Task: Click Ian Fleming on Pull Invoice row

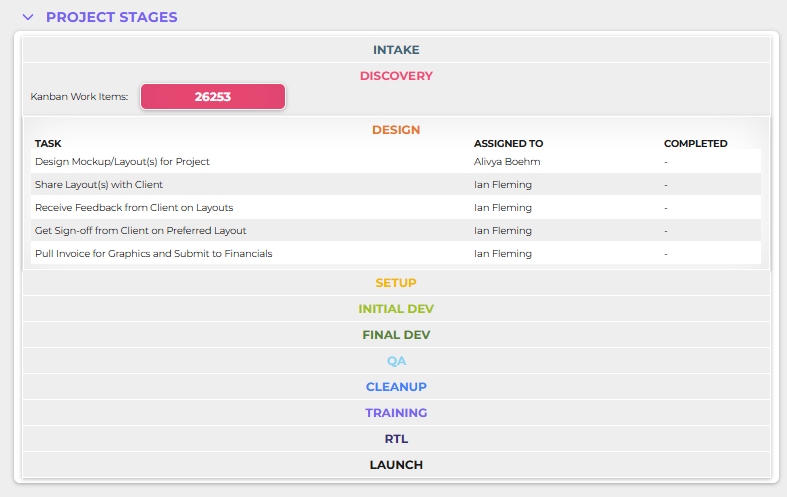Action: tap(502, 254)
